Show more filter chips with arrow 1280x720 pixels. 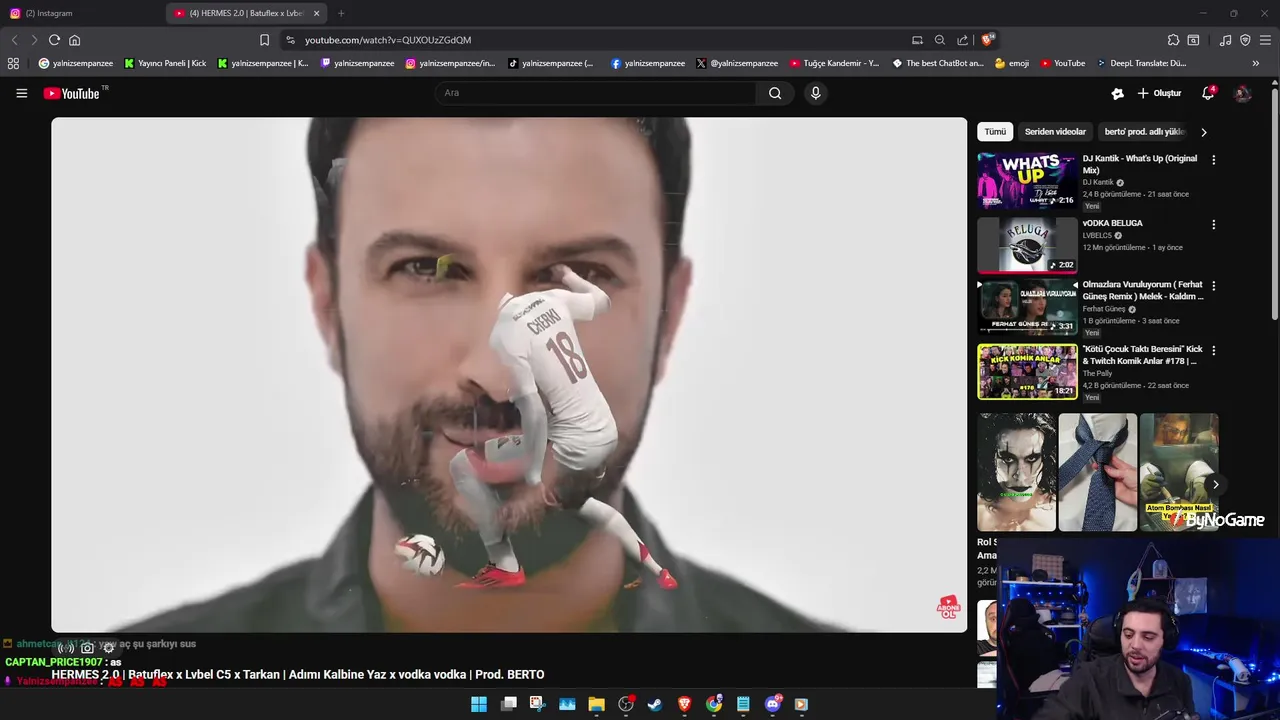pos(1204,132)
